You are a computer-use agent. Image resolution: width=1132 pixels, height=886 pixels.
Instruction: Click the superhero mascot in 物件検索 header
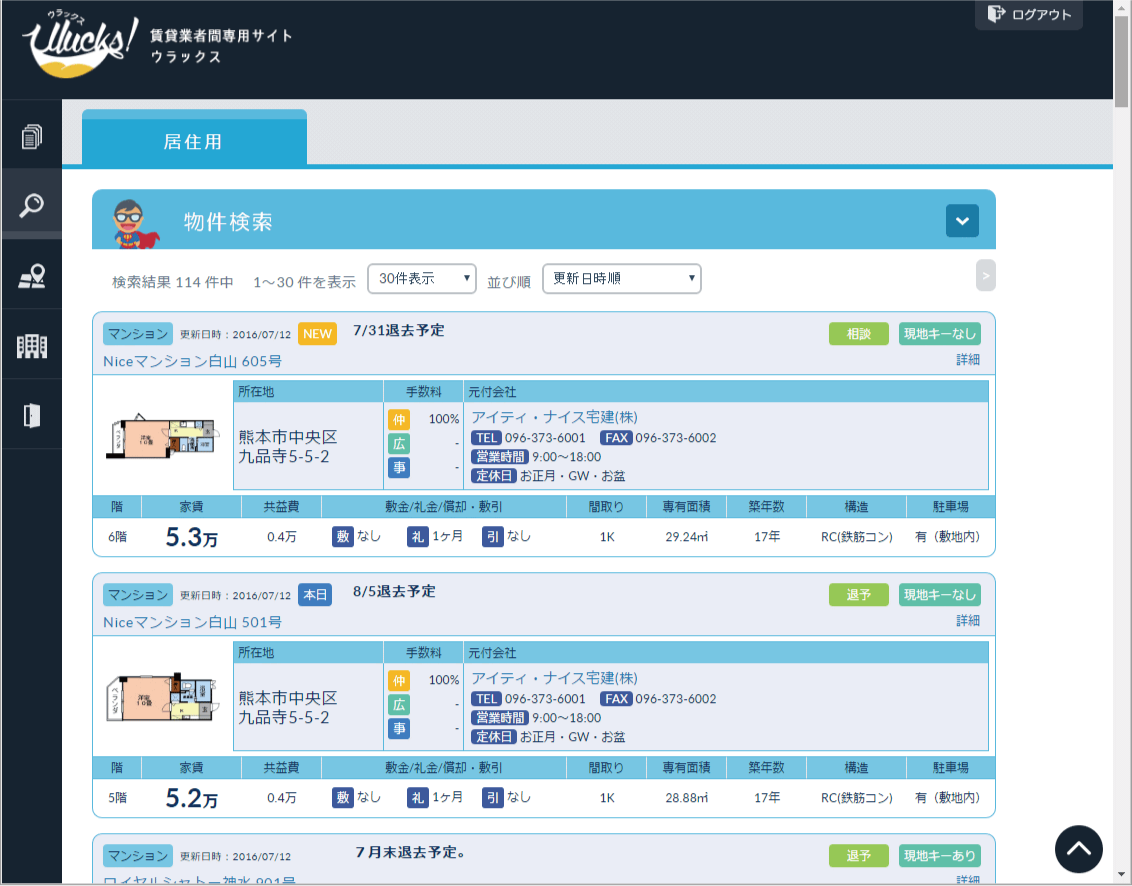[x=134, y=225]
